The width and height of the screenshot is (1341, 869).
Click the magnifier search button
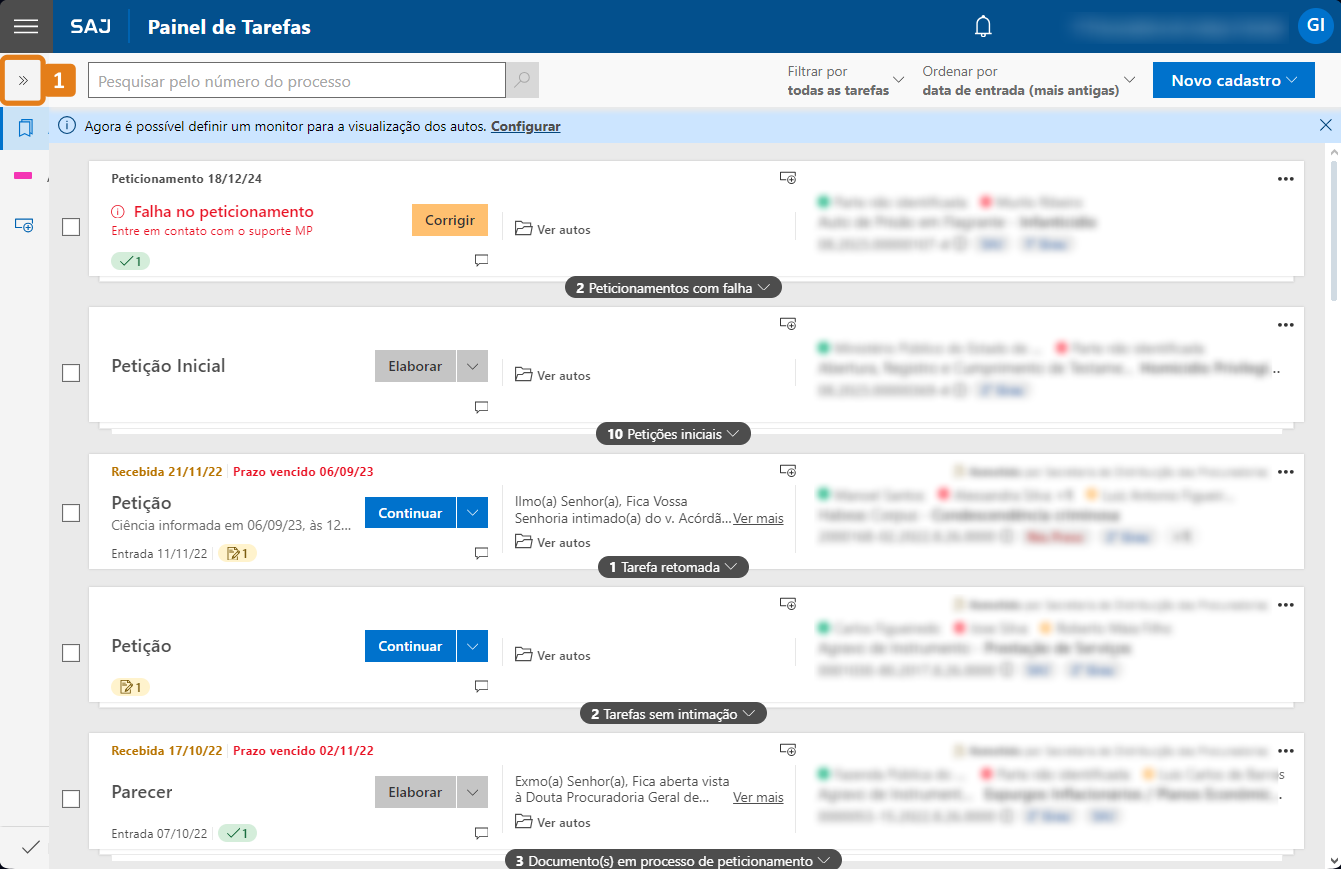pyautogui.click(x=522, y=80)
